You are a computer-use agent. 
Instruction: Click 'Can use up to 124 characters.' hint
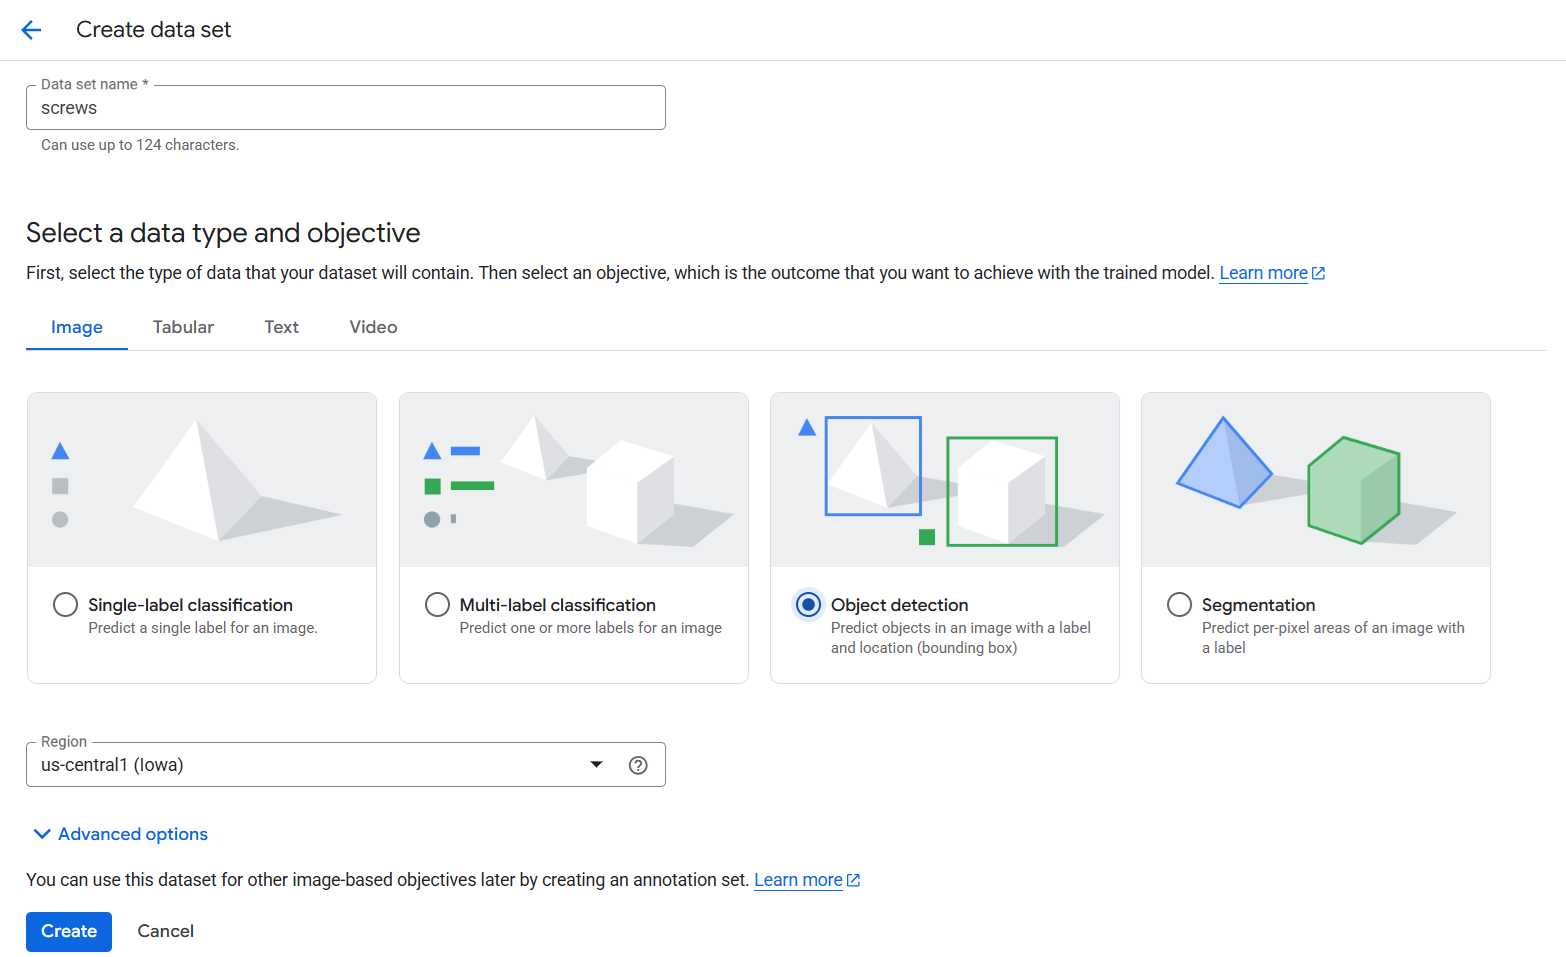tap(140, 145)
